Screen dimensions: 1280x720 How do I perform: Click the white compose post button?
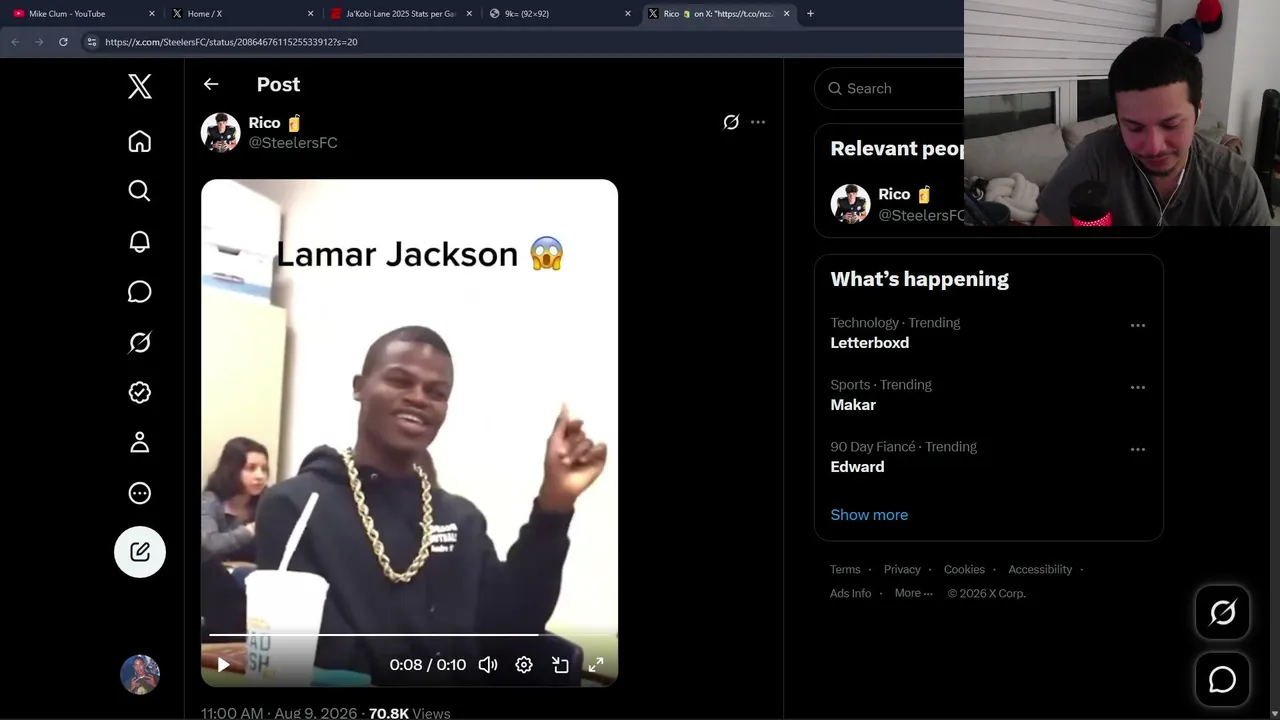(140, 552)
